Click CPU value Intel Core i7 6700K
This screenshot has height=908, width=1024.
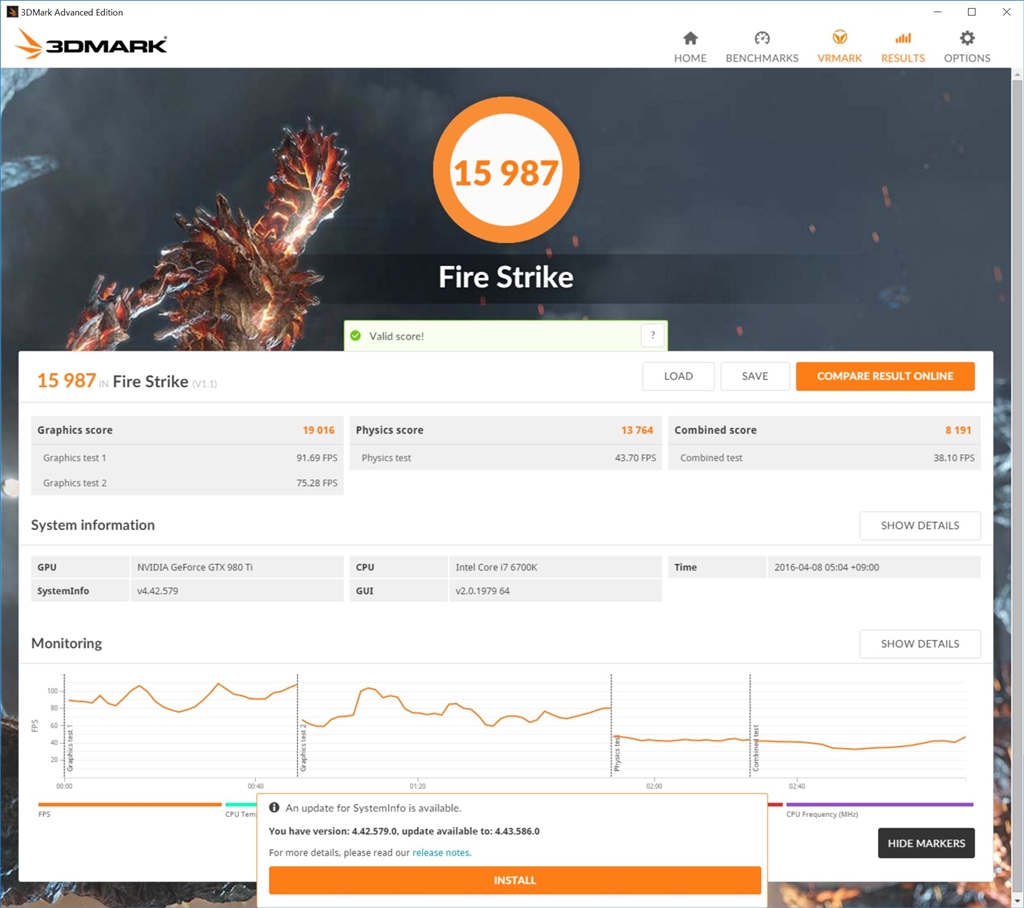point(496,567)
